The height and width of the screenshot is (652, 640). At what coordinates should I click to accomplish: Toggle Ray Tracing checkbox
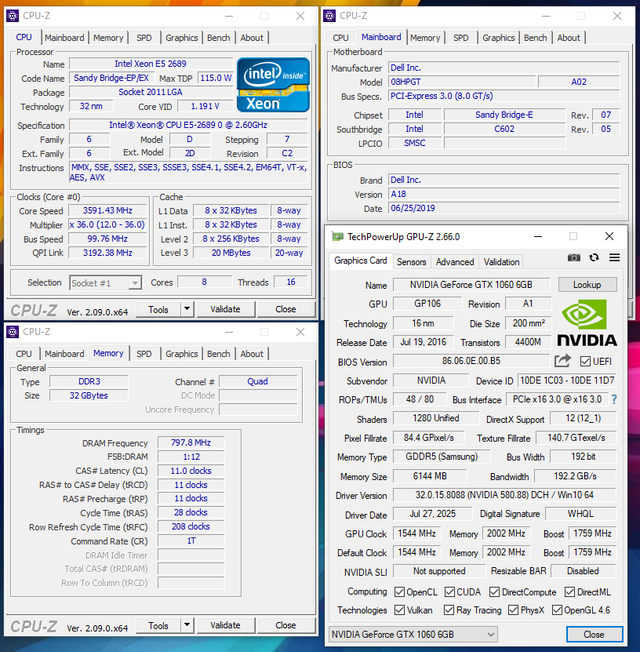coord(449,610)
